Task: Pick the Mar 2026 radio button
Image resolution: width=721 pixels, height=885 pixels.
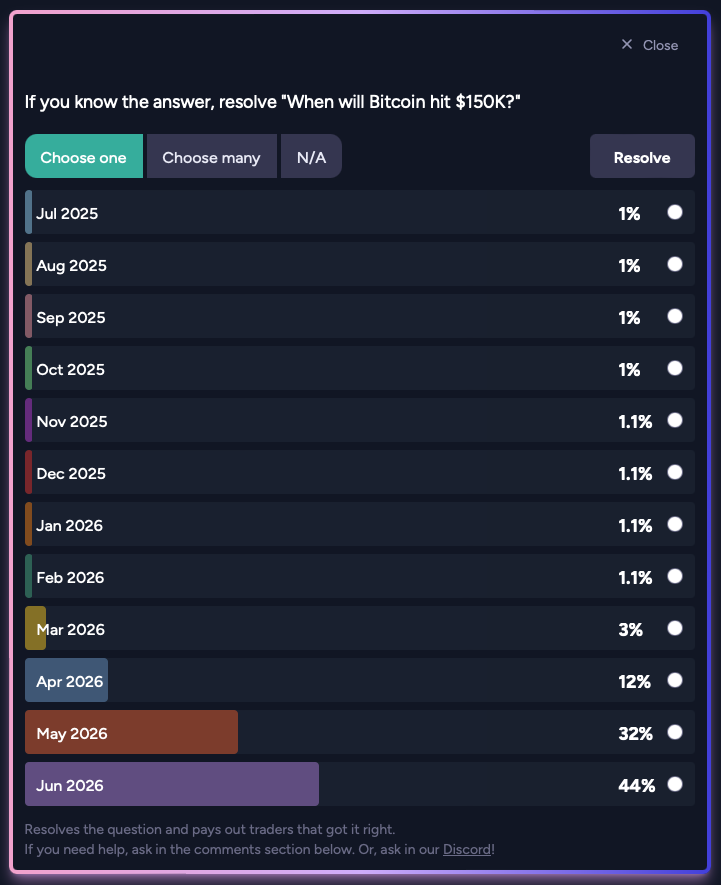Action: [675, 628]
